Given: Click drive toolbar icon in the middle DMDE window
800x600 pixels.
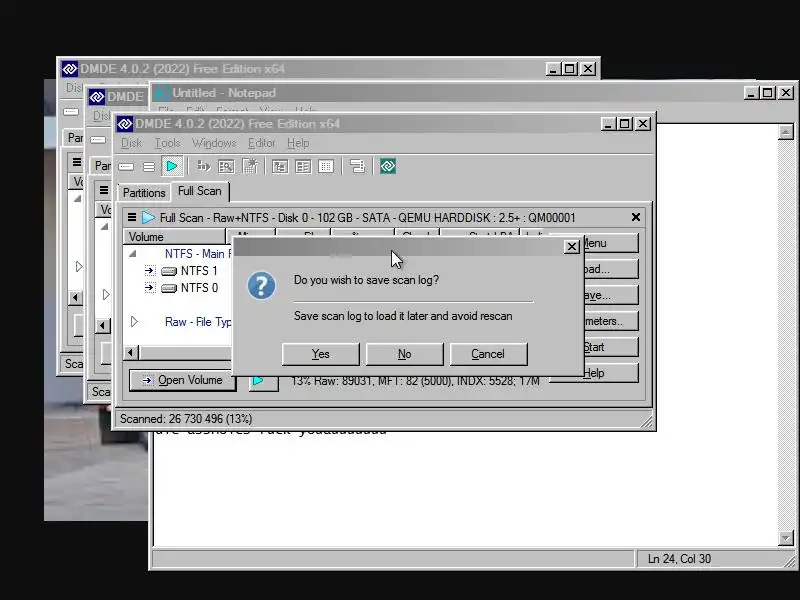Looking at the screenshot, I should click(x=98, y=140).
